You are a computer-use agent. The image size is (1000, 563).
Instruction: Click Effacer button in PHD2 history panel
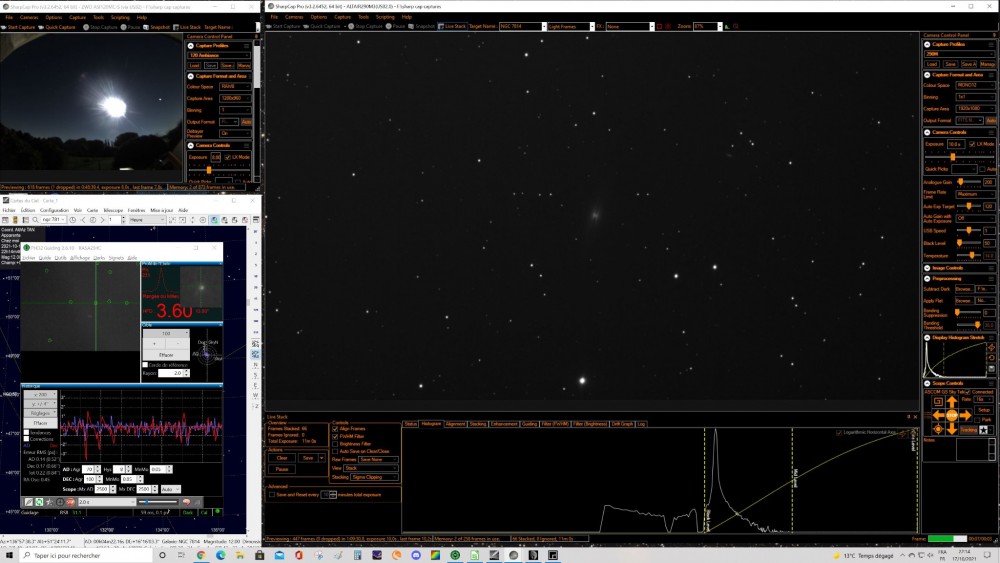tap(41, 423)
